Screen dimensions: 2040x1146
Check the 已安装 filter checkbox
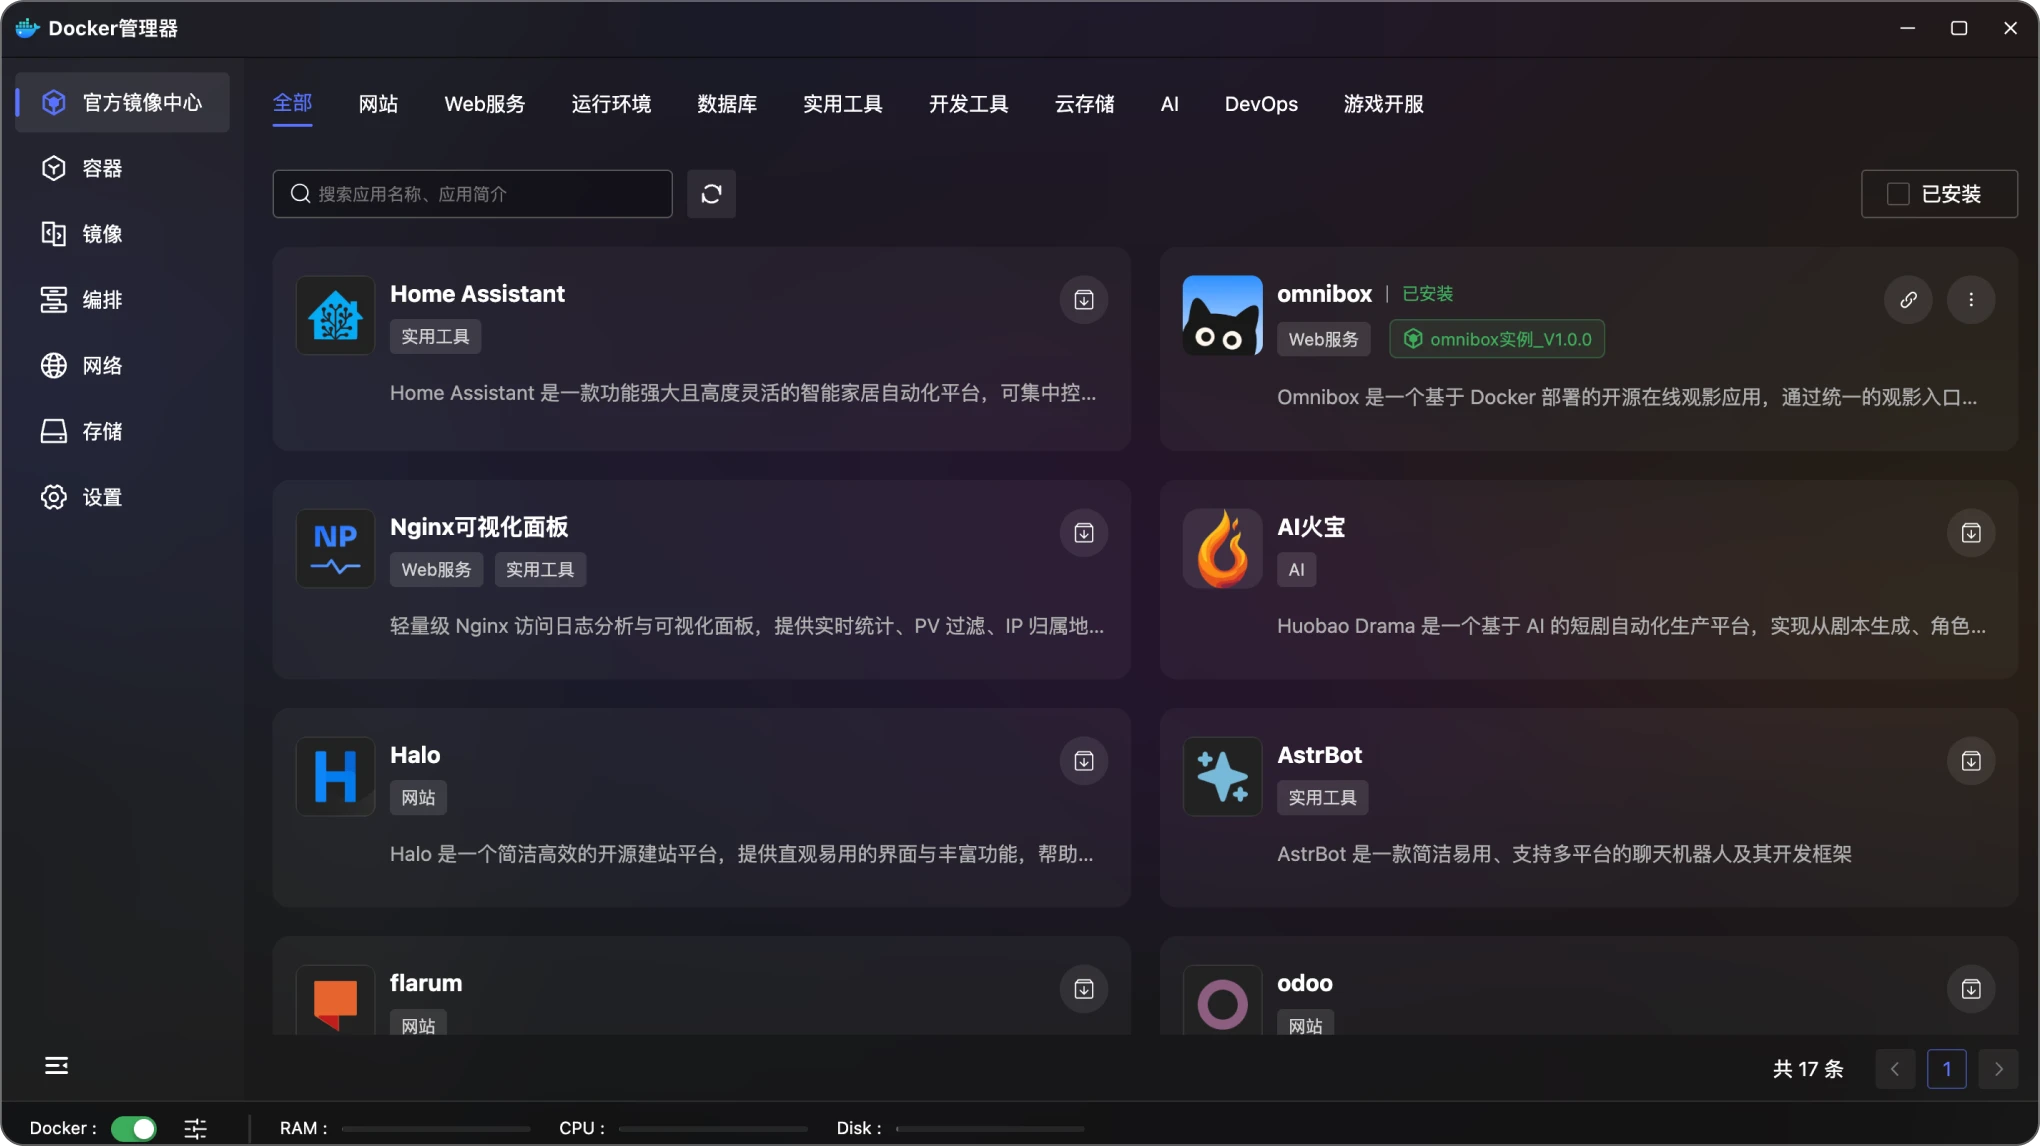[1897, 194]
